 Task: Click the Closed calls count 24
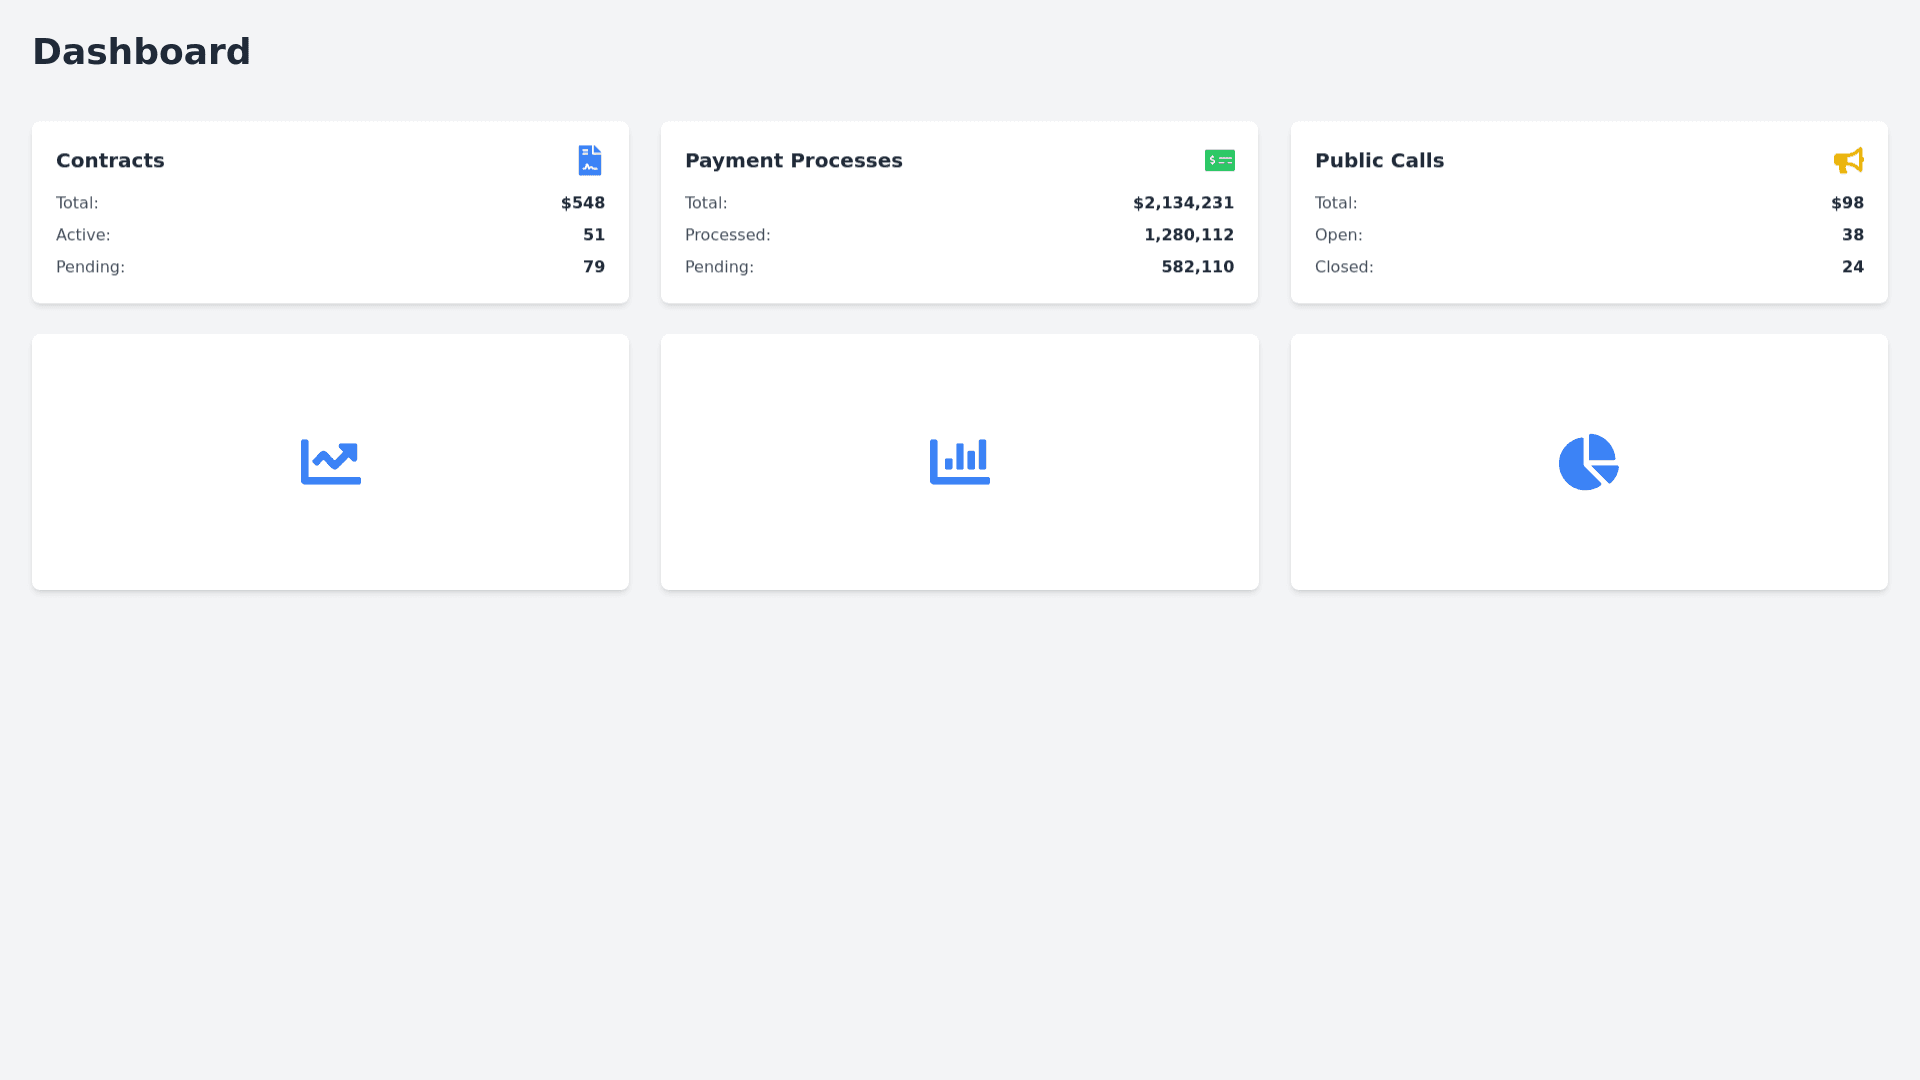click(1852, 267)
